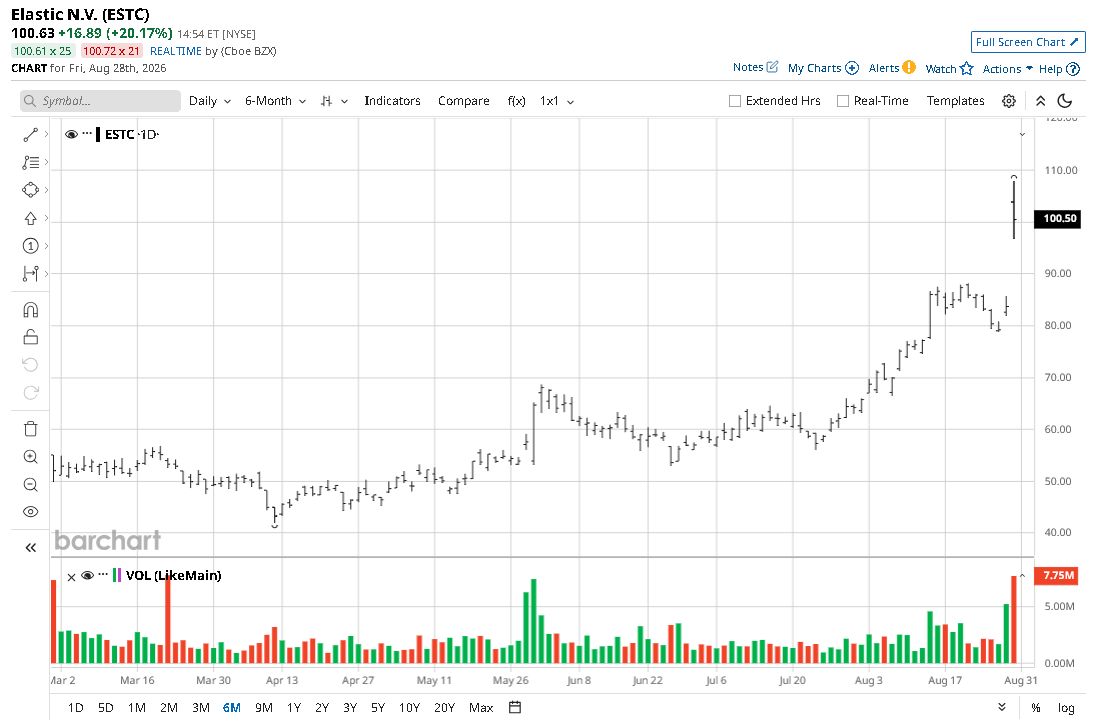Open the Daily frequency dropdown

[209, 101]
